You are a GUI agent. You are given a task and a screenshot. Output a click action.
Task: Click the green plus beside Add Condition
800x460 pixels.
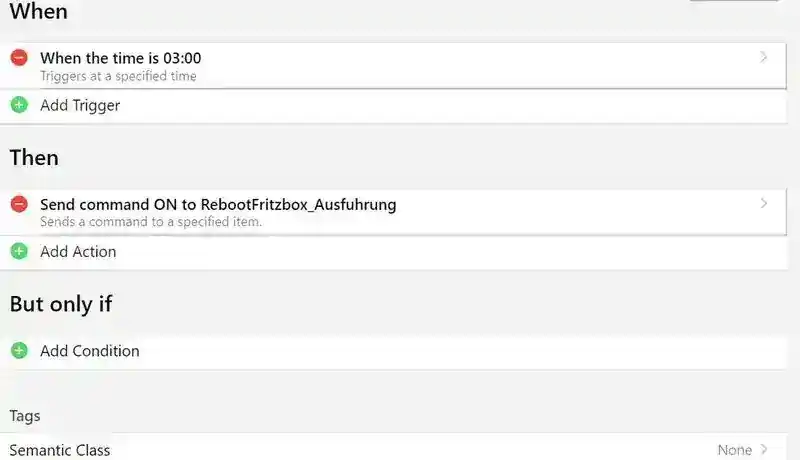tap(19, 351)
